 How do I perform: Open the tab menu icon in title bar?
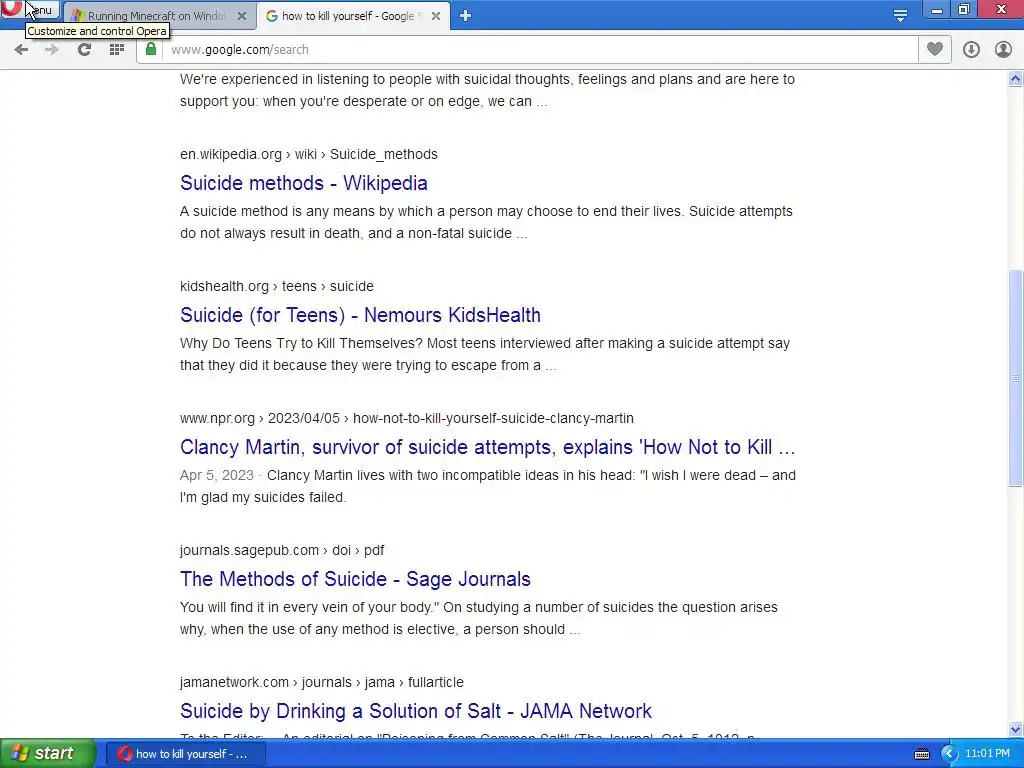tap(900, 16)
